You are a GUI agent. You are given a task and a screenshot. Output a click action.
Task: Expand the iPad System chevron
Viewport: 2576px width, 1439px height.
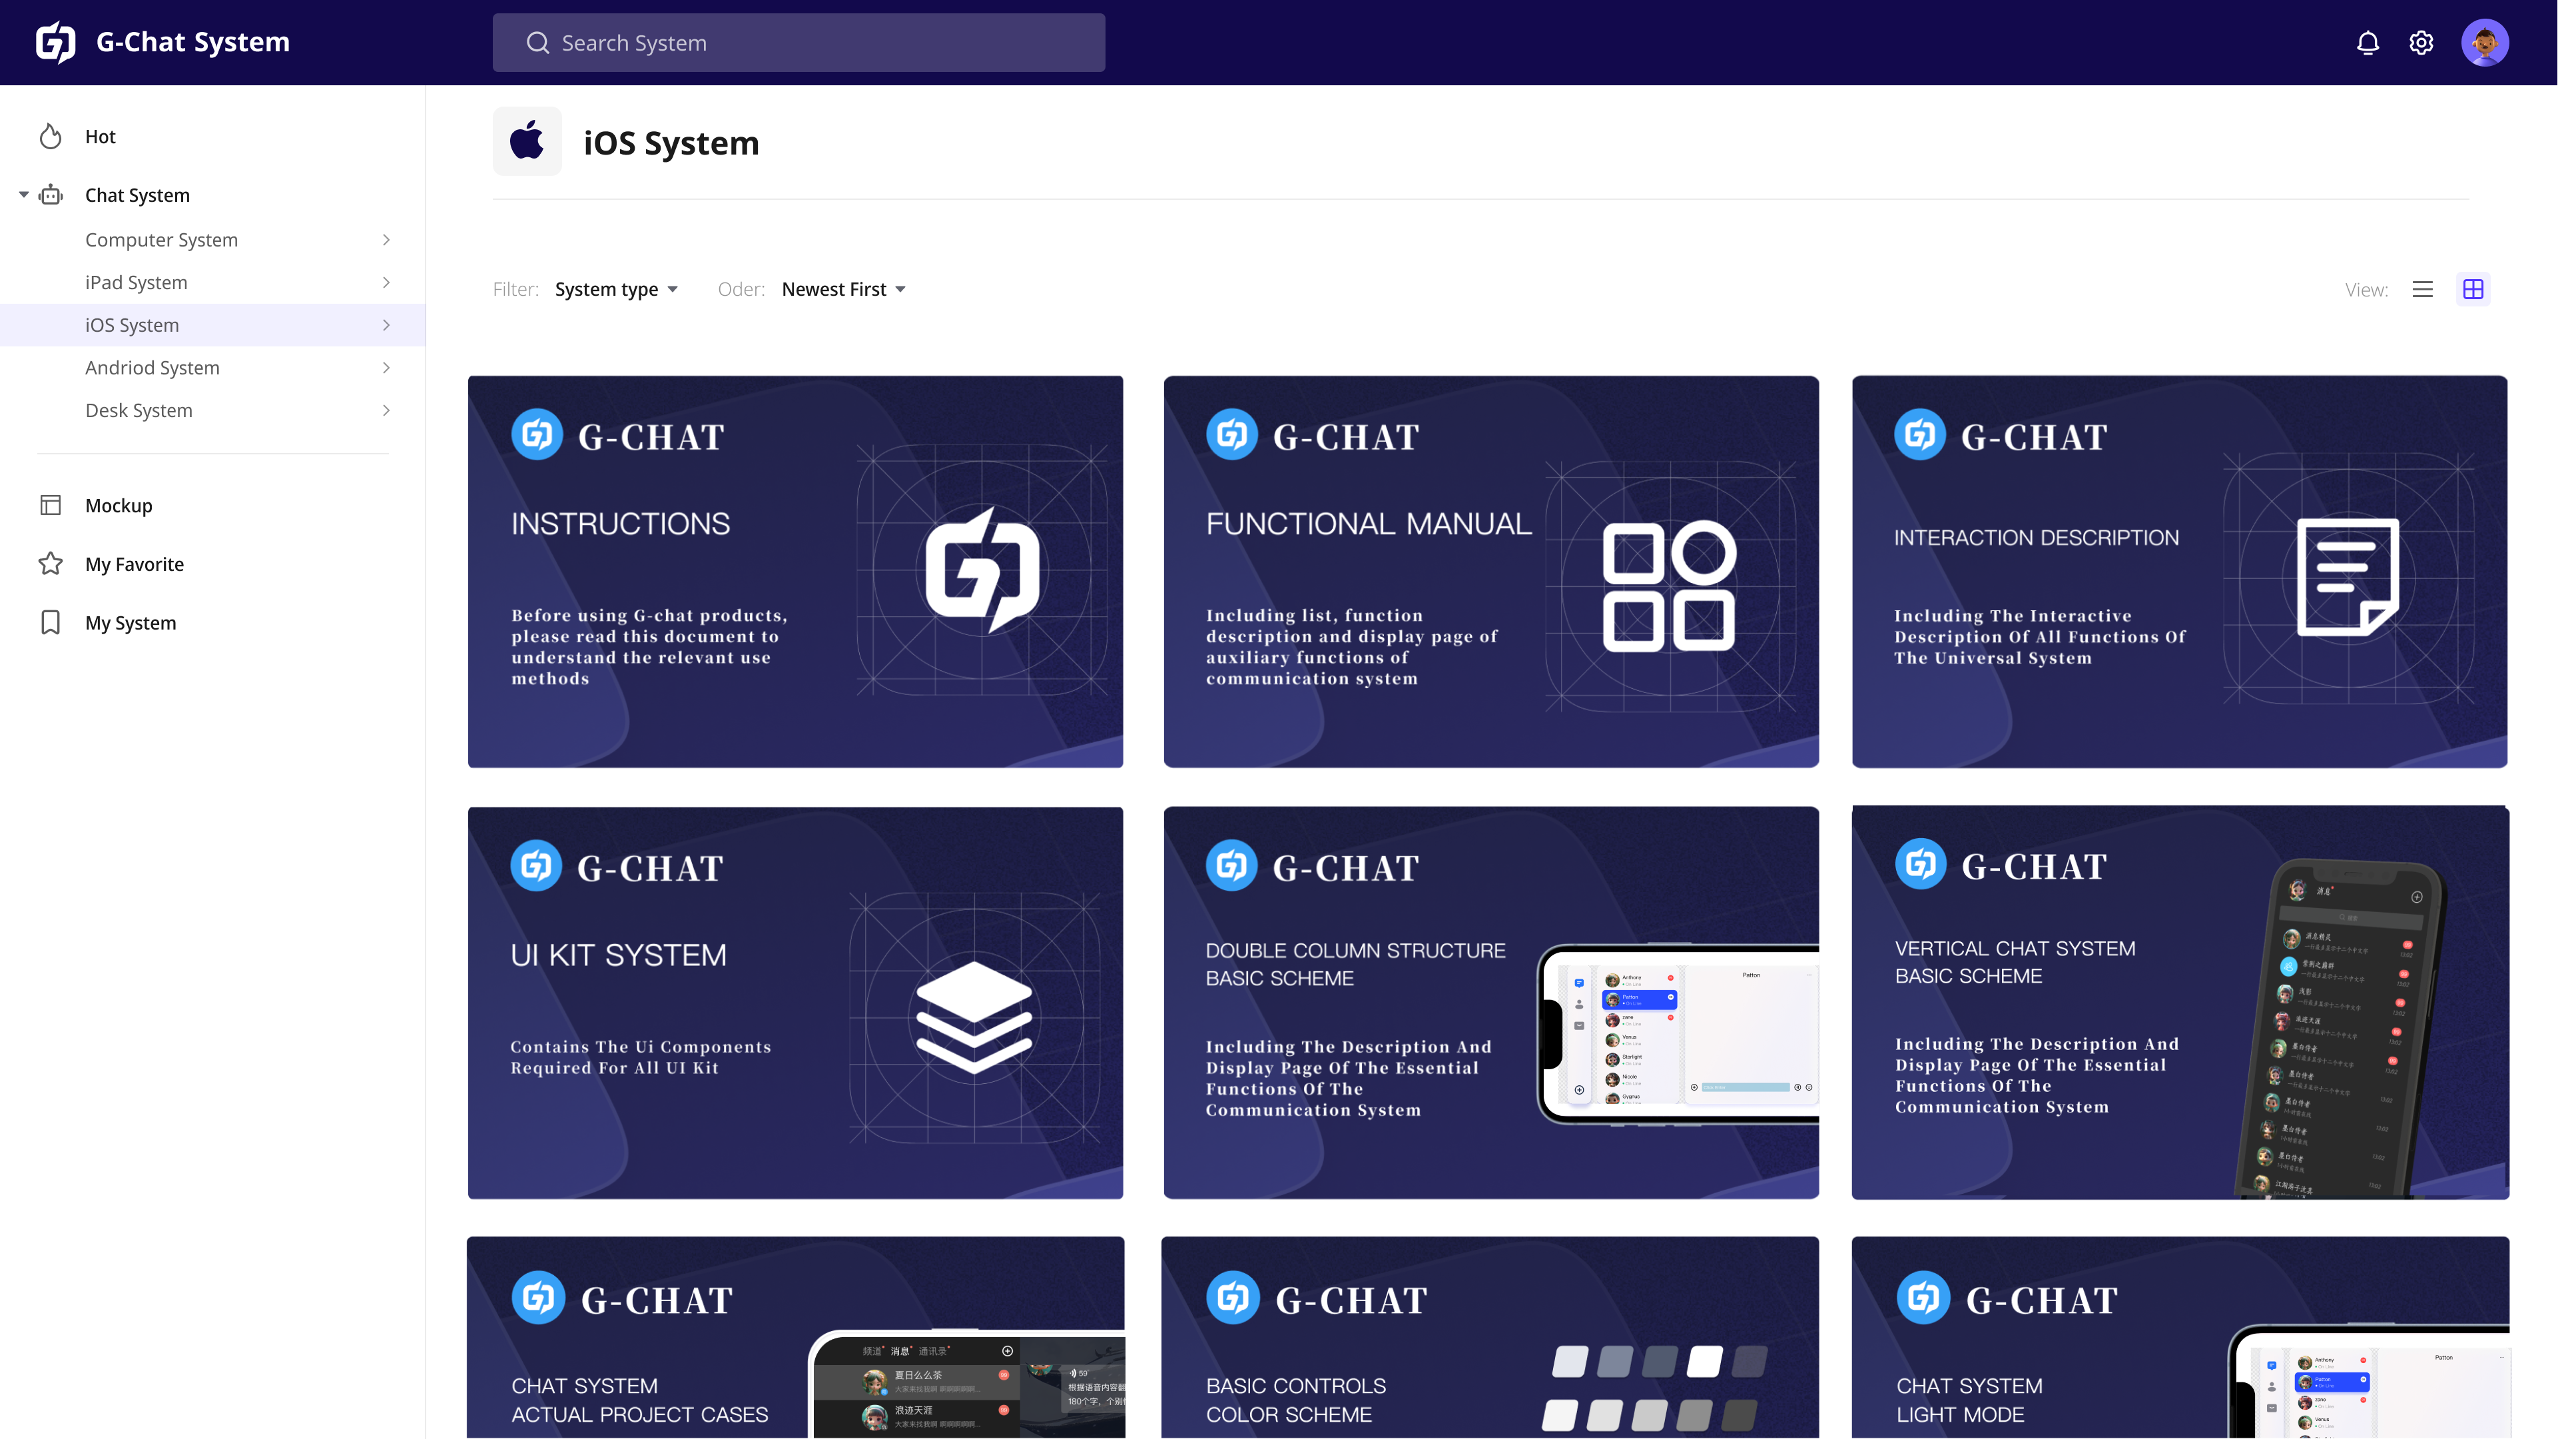[386, 282]
